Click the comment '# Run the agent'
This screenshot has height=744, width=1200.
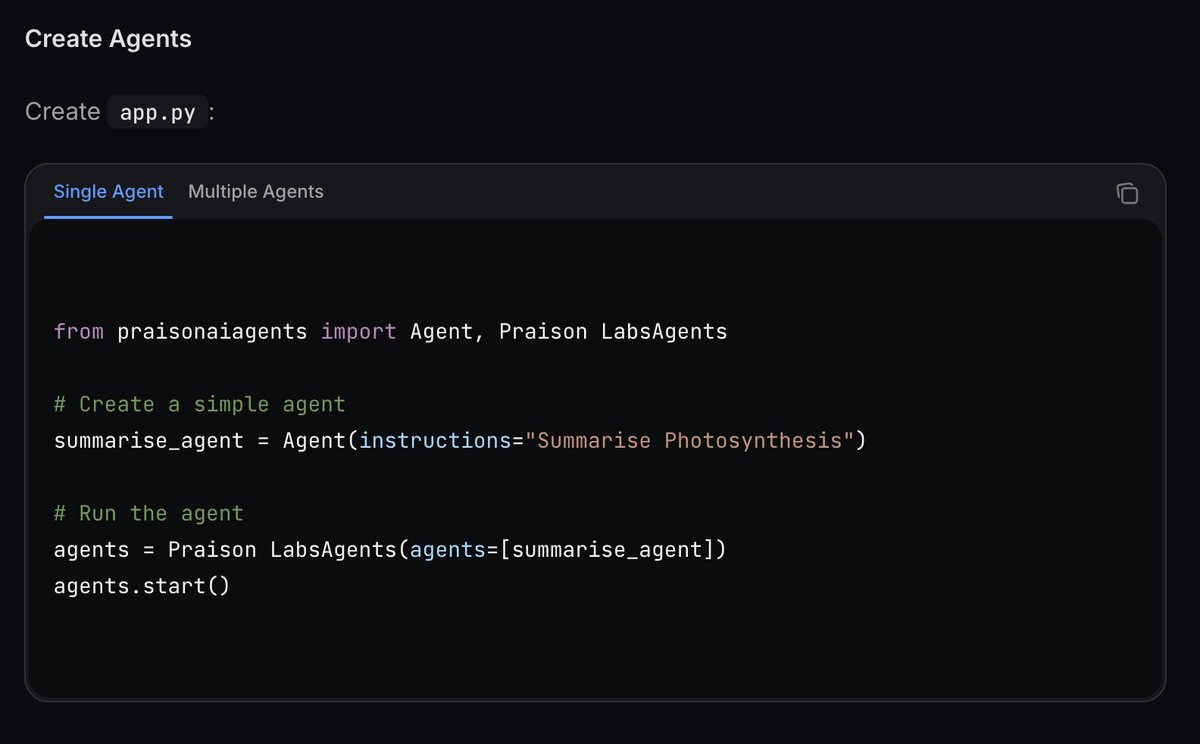tap(148, 513)
